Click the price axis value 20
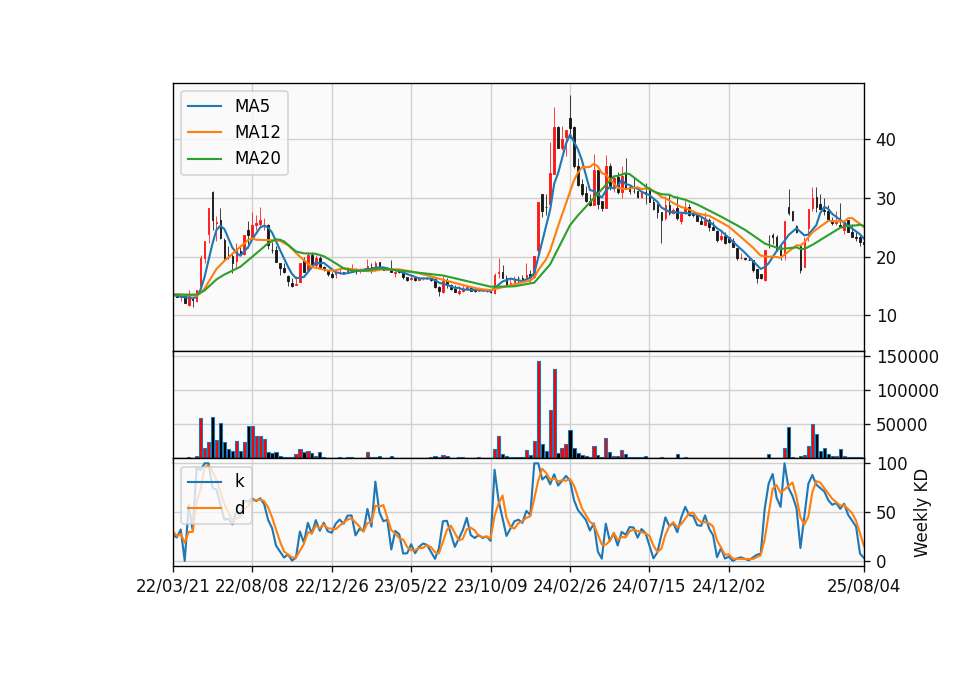The height and width of the screenshot is (690, 960). (x=885, y=257)
